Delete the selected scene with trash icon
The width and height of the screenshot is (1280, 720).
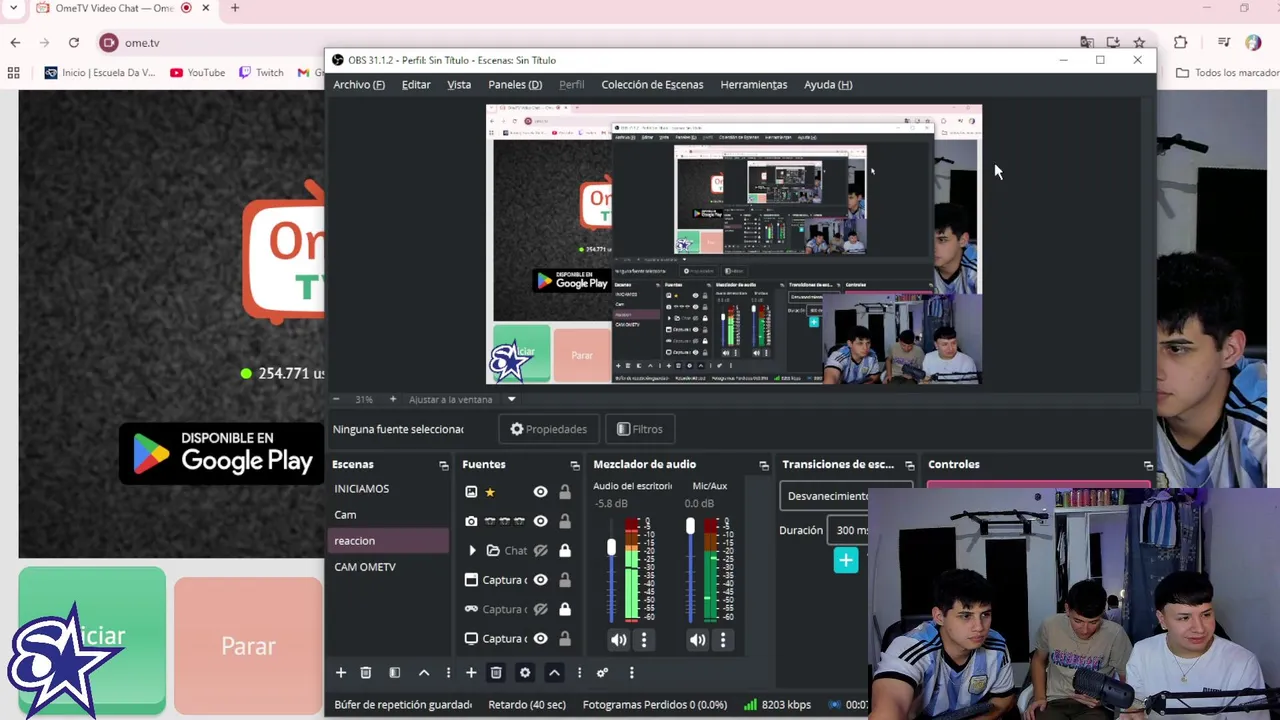pos(366,673)
